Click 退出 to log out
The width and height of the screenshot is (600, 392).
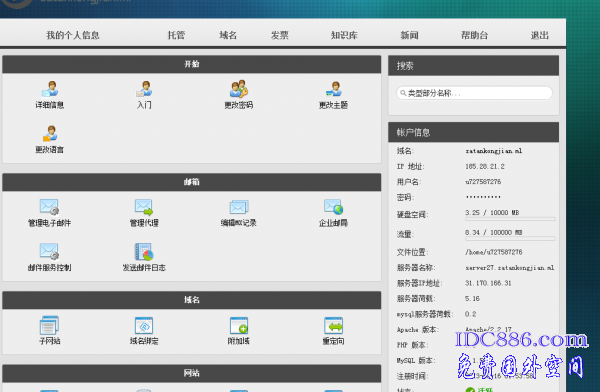click(540, 35)
